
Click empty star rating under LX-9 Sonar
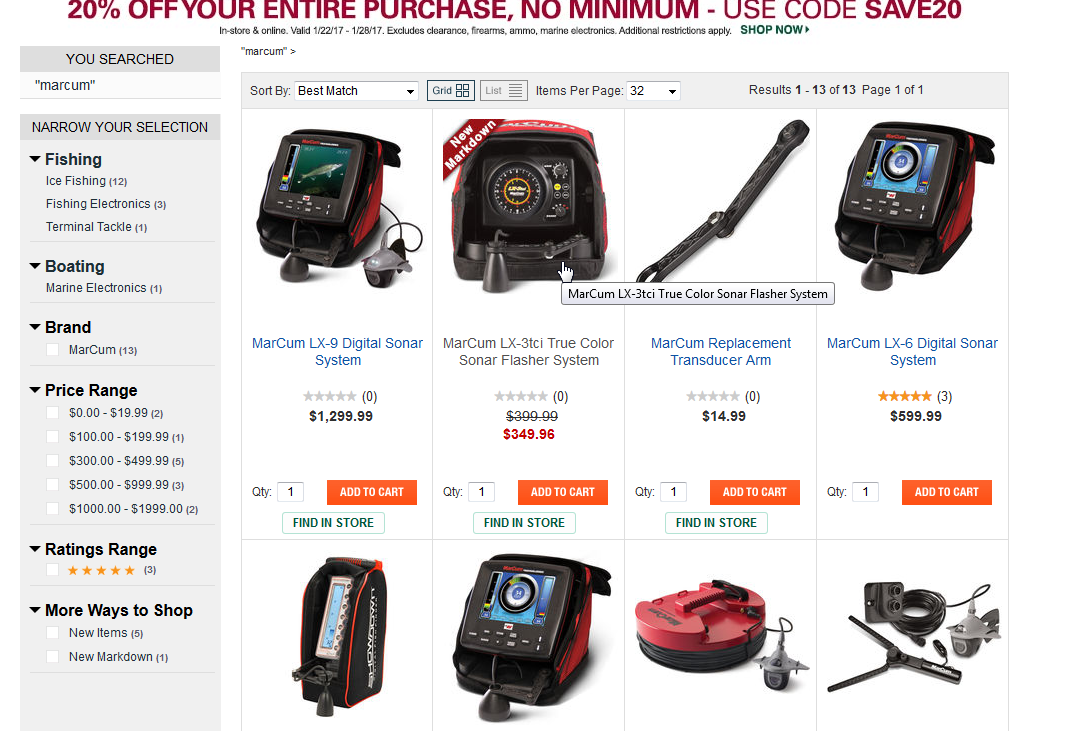(x=329, y=397)
